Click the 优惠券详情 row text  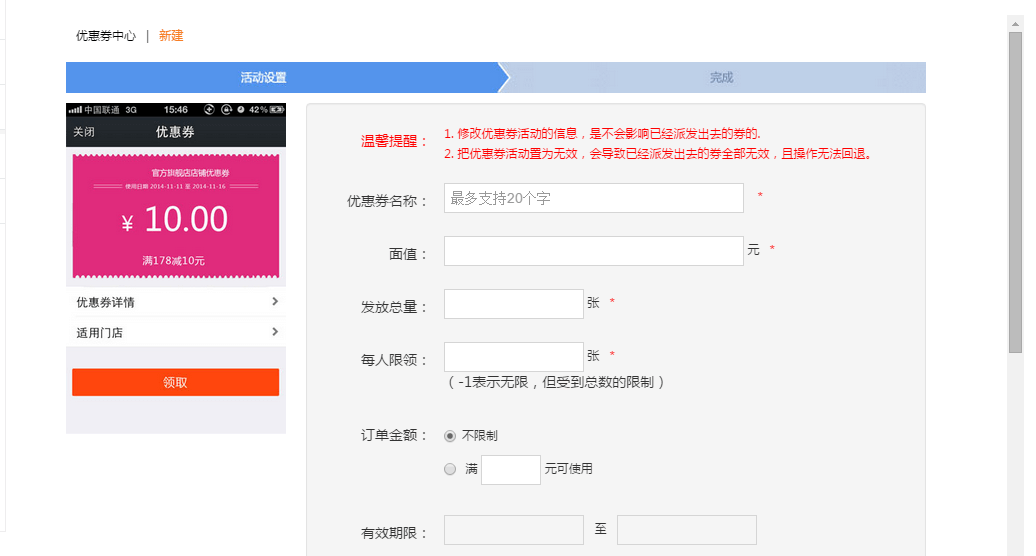[106, 302]
